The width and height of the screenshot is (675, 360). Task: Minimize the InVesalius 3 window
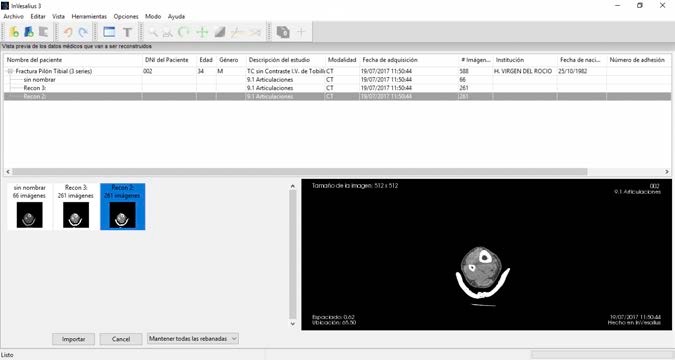coord(618,6)
